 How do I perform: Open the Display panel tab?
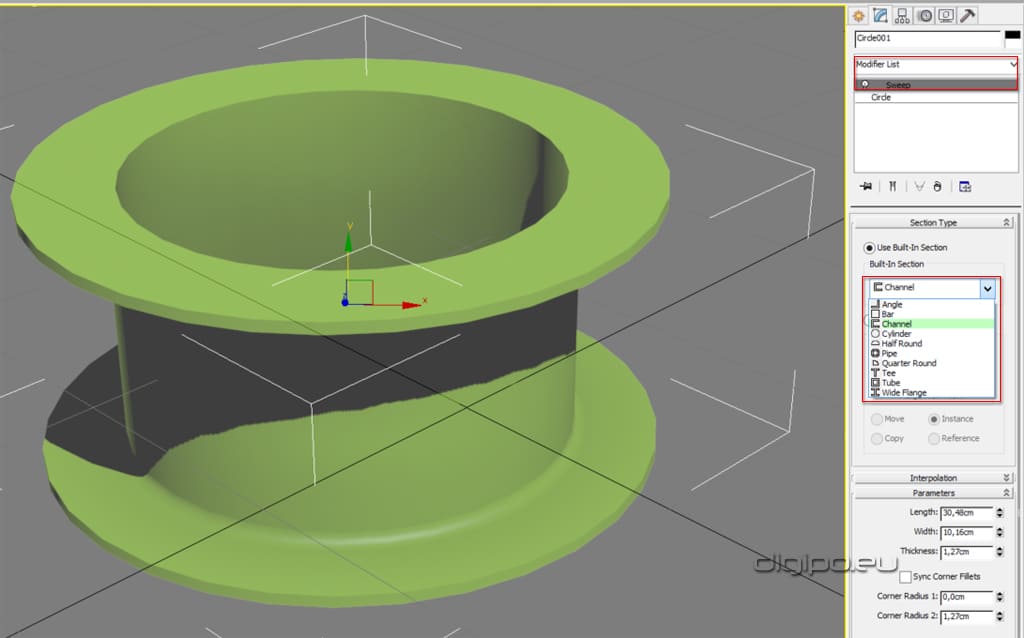pyautogui.click(x=946, y=15)
